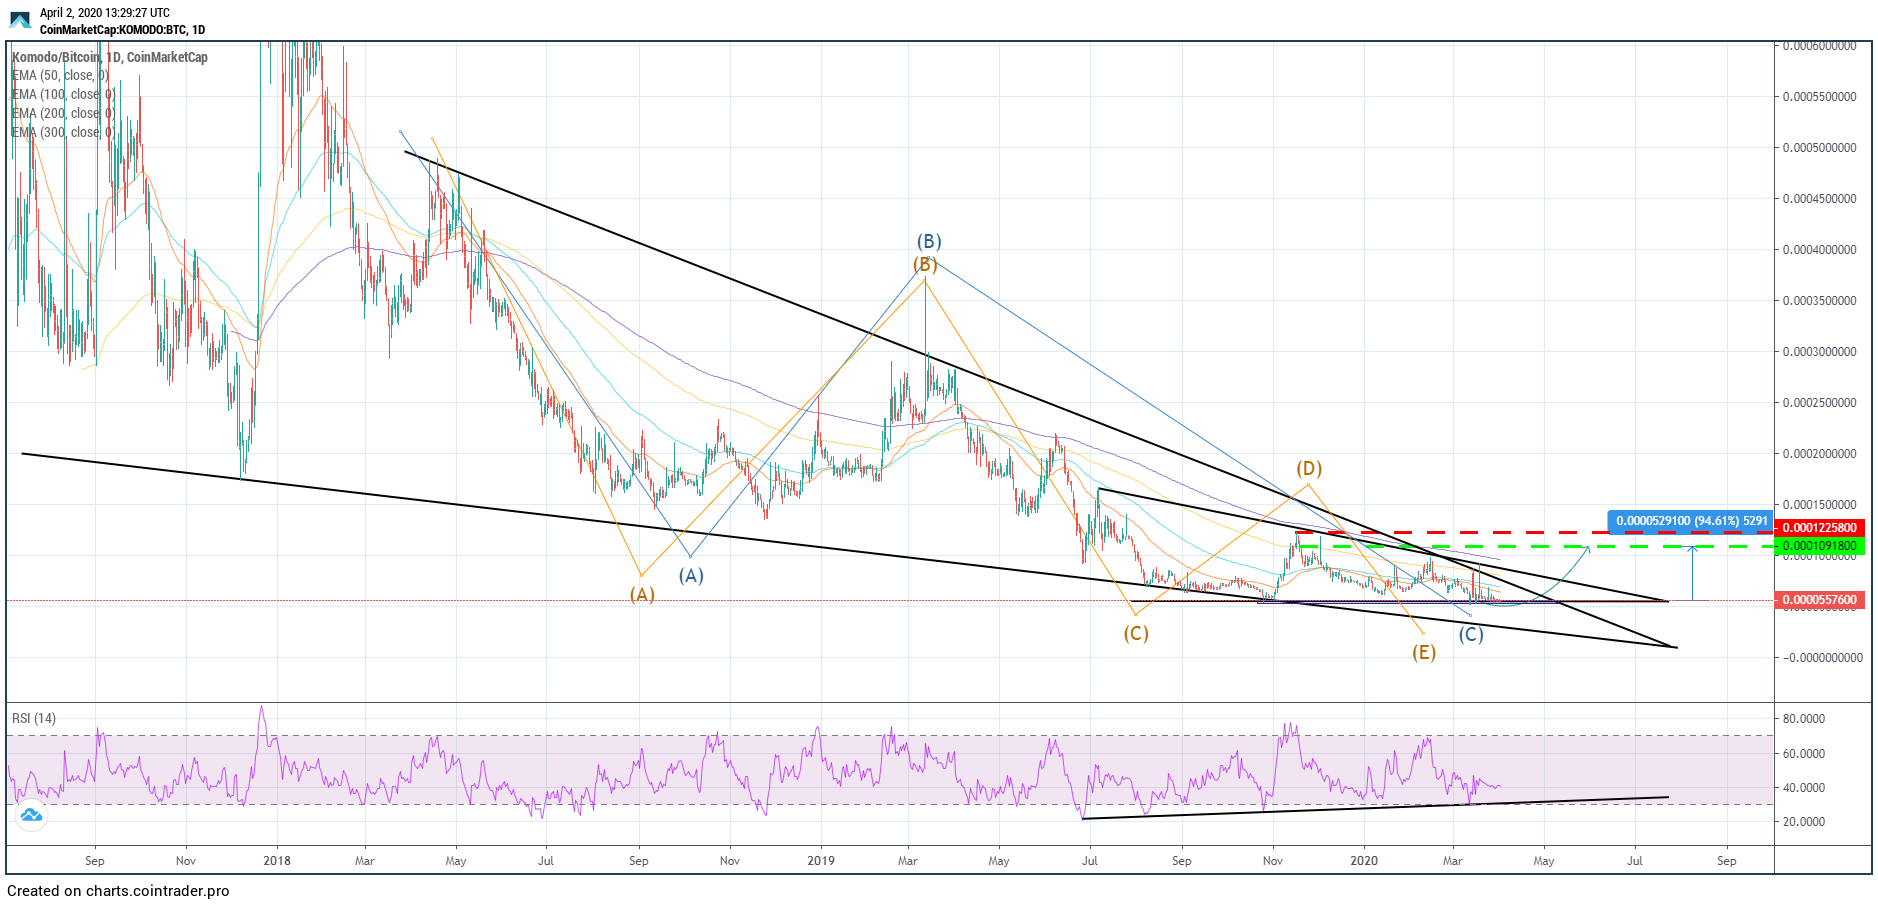Select the EMA (300, close, 0) legend entry
1878x905 pixels.
(x=63, y=132)
